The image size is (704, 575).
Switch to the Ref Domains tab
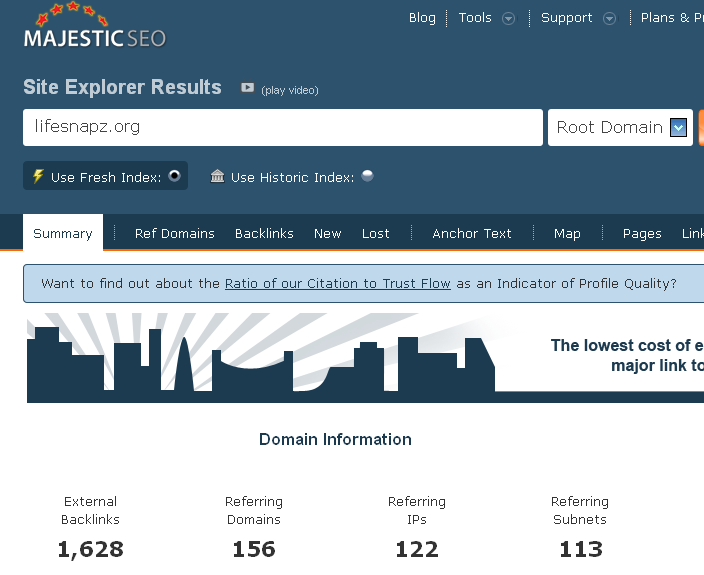point(175,233)
